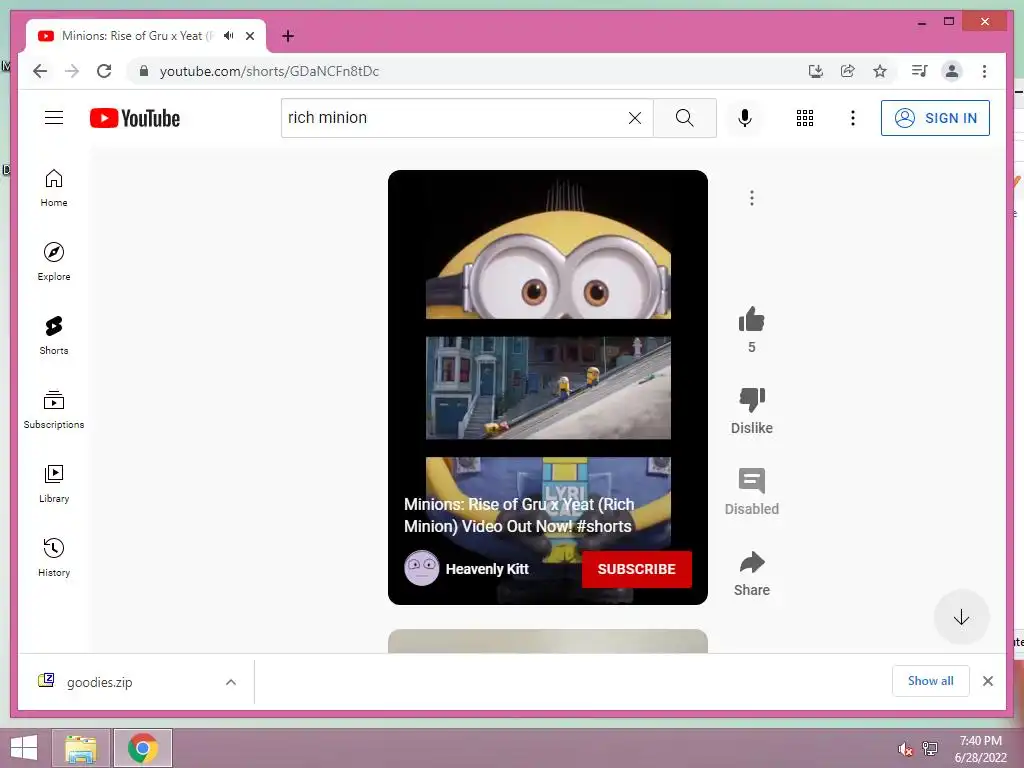Go forward in Chrome

[x=72, y=71]
